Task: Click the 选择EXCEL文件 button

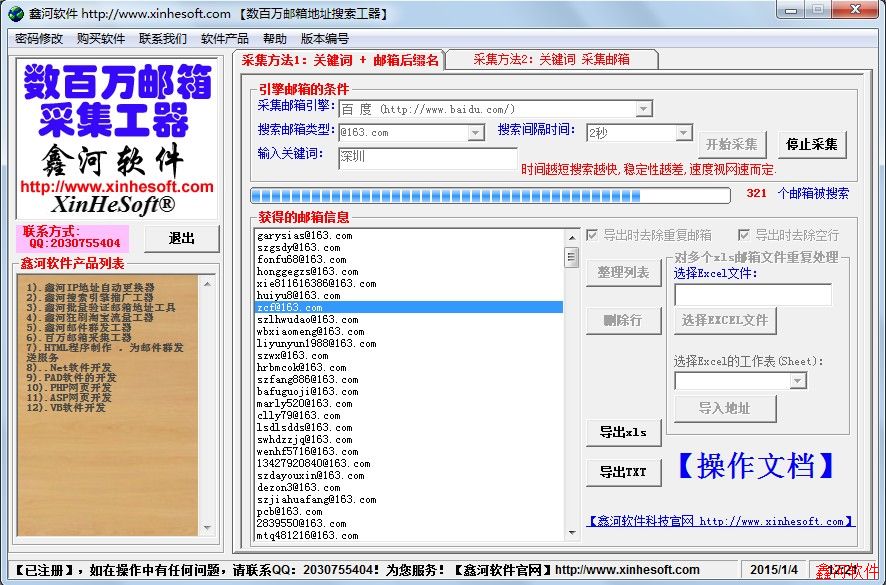Action: tap(725, 320)
